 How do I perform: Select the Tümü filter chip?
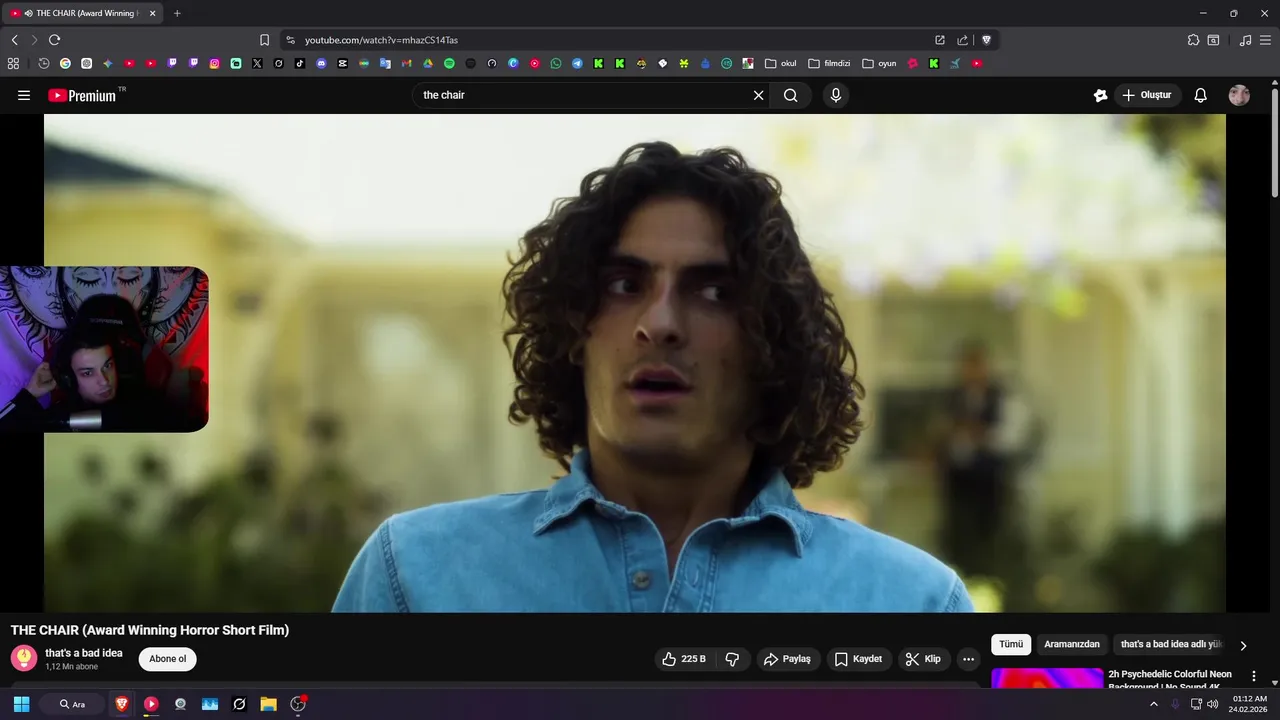coord(1011,644)
